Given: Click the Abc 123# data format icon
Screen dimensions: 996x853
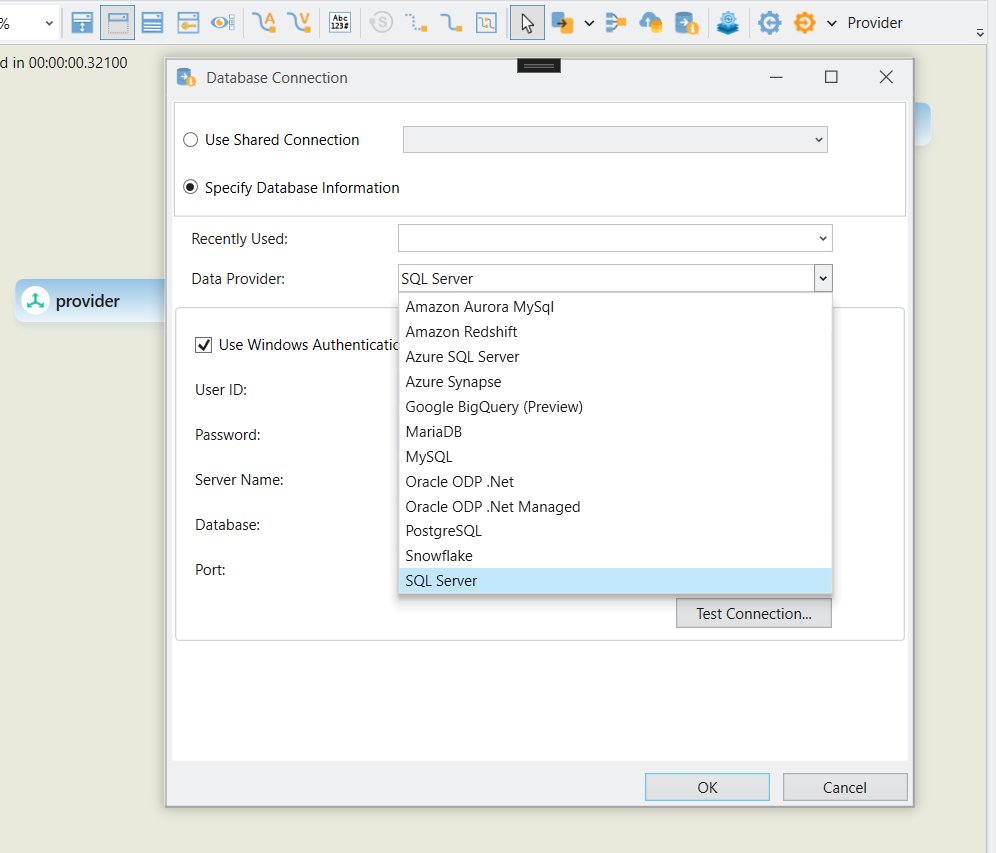Looking at the screenshot, I should tap(340, 23).
